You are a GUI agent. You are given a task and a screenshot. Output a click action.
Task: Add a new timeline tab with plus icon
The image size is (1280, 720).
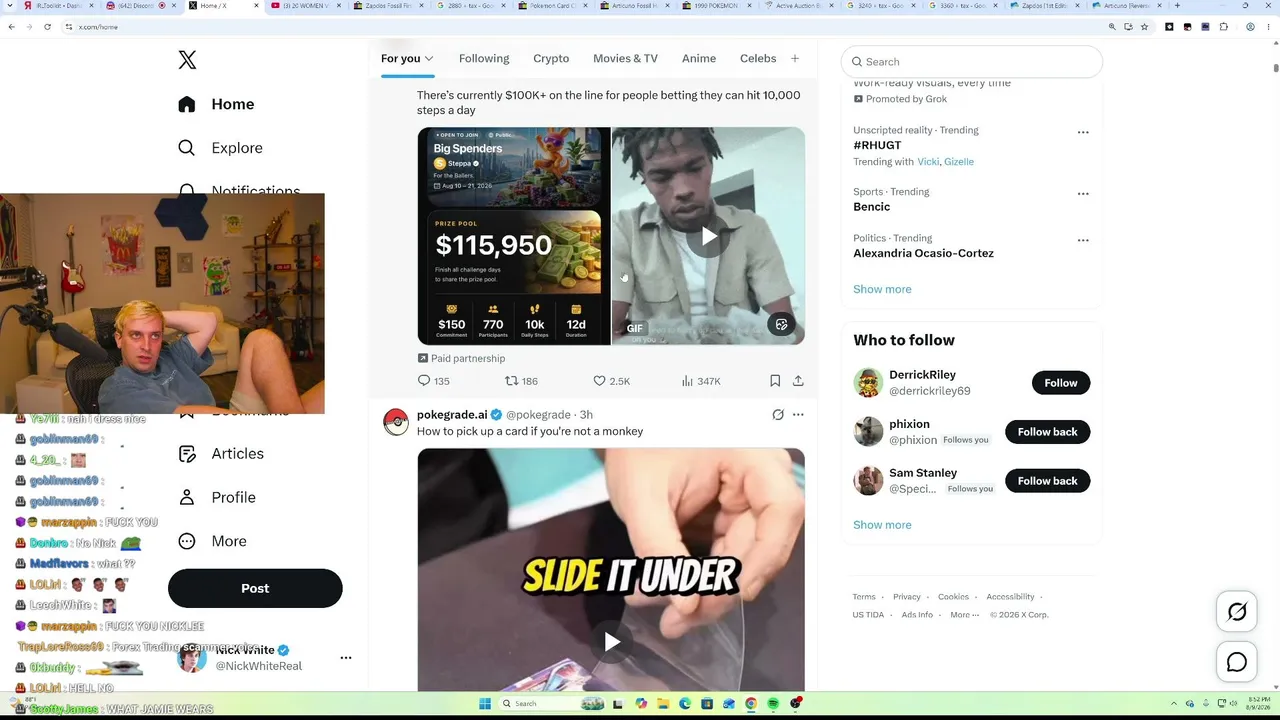pos(795,59)
